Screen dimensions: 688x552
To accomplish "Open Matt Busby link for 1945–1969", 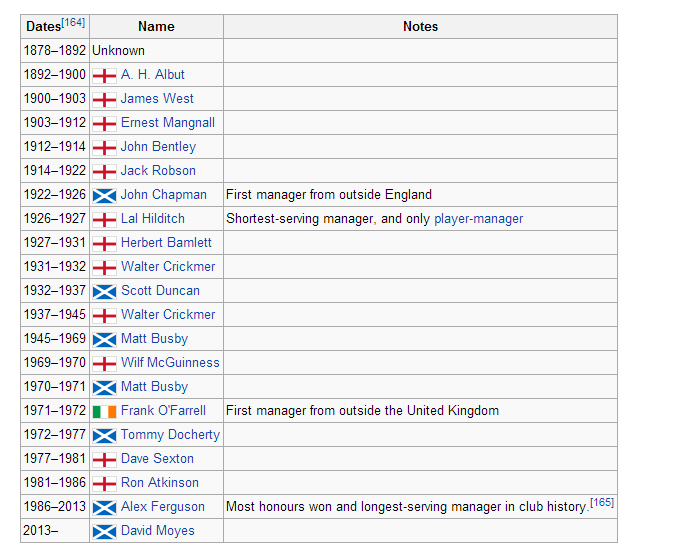I will tap(154, 339).
